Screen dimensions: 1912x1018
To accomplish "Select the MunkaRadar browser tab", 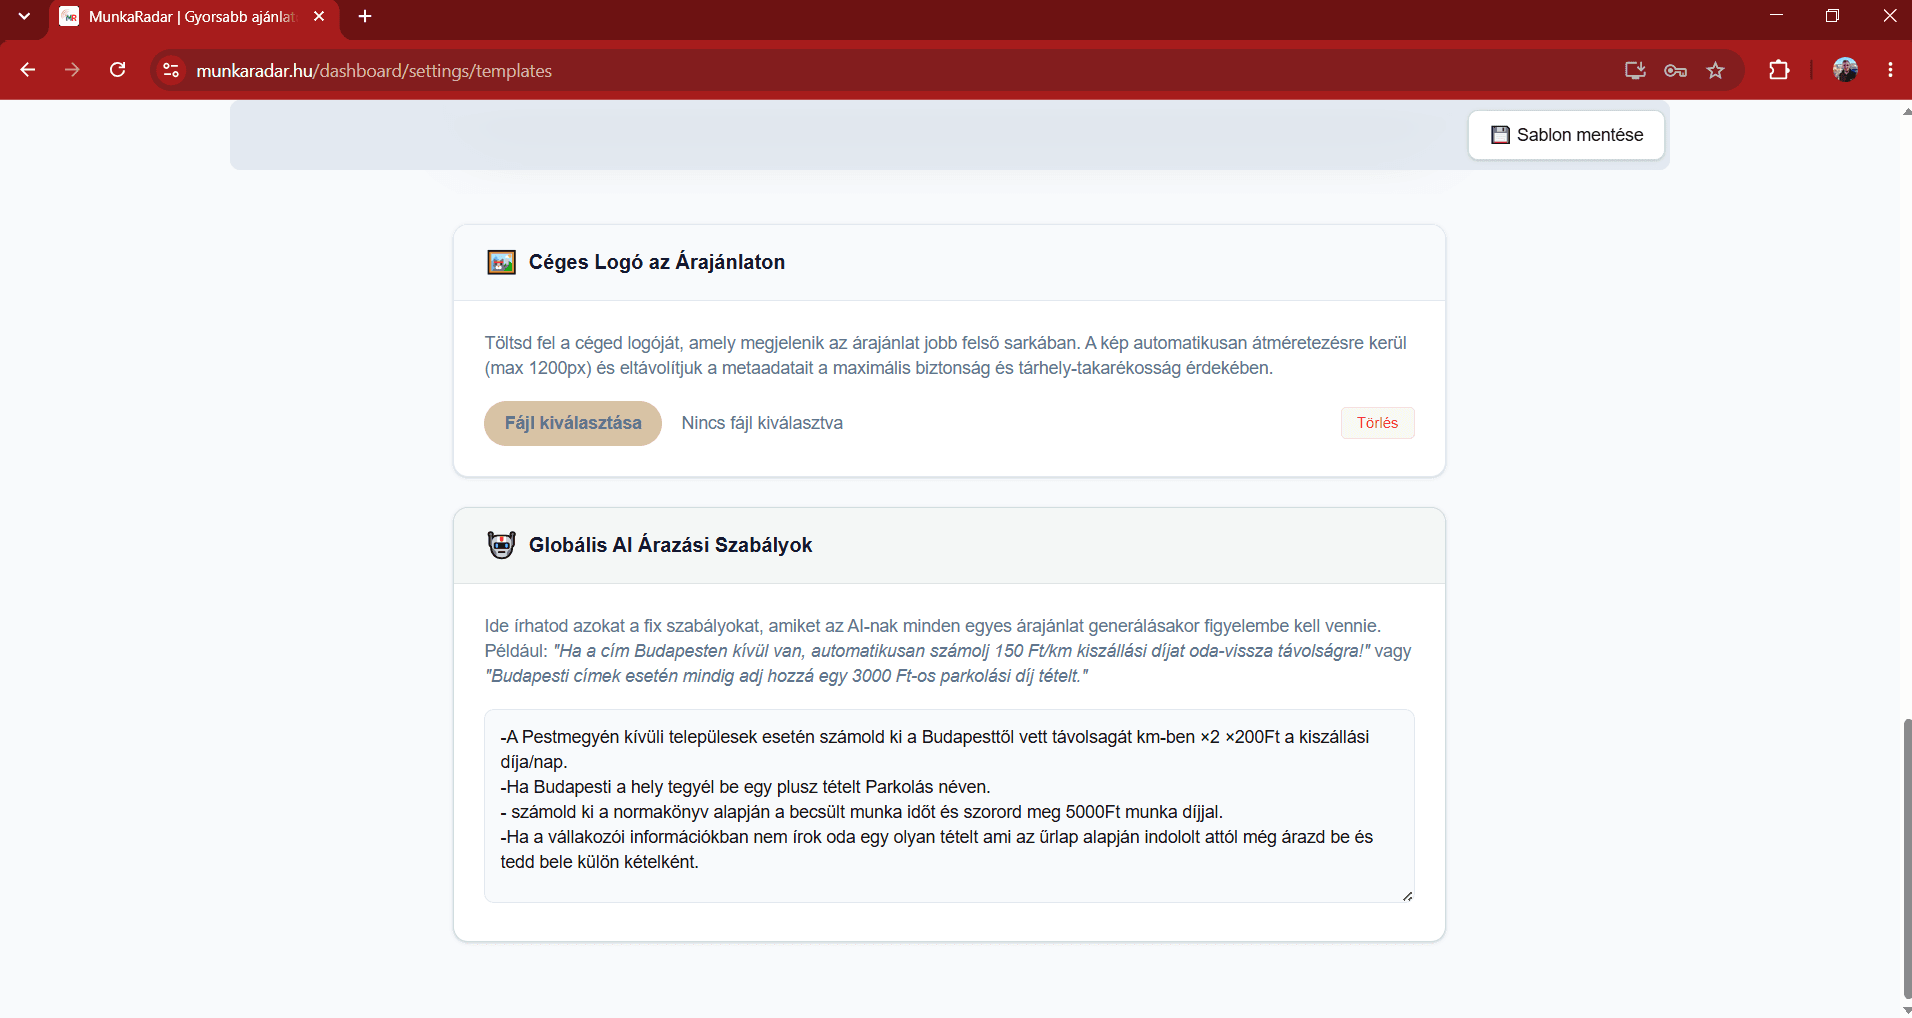I will 194,17.
